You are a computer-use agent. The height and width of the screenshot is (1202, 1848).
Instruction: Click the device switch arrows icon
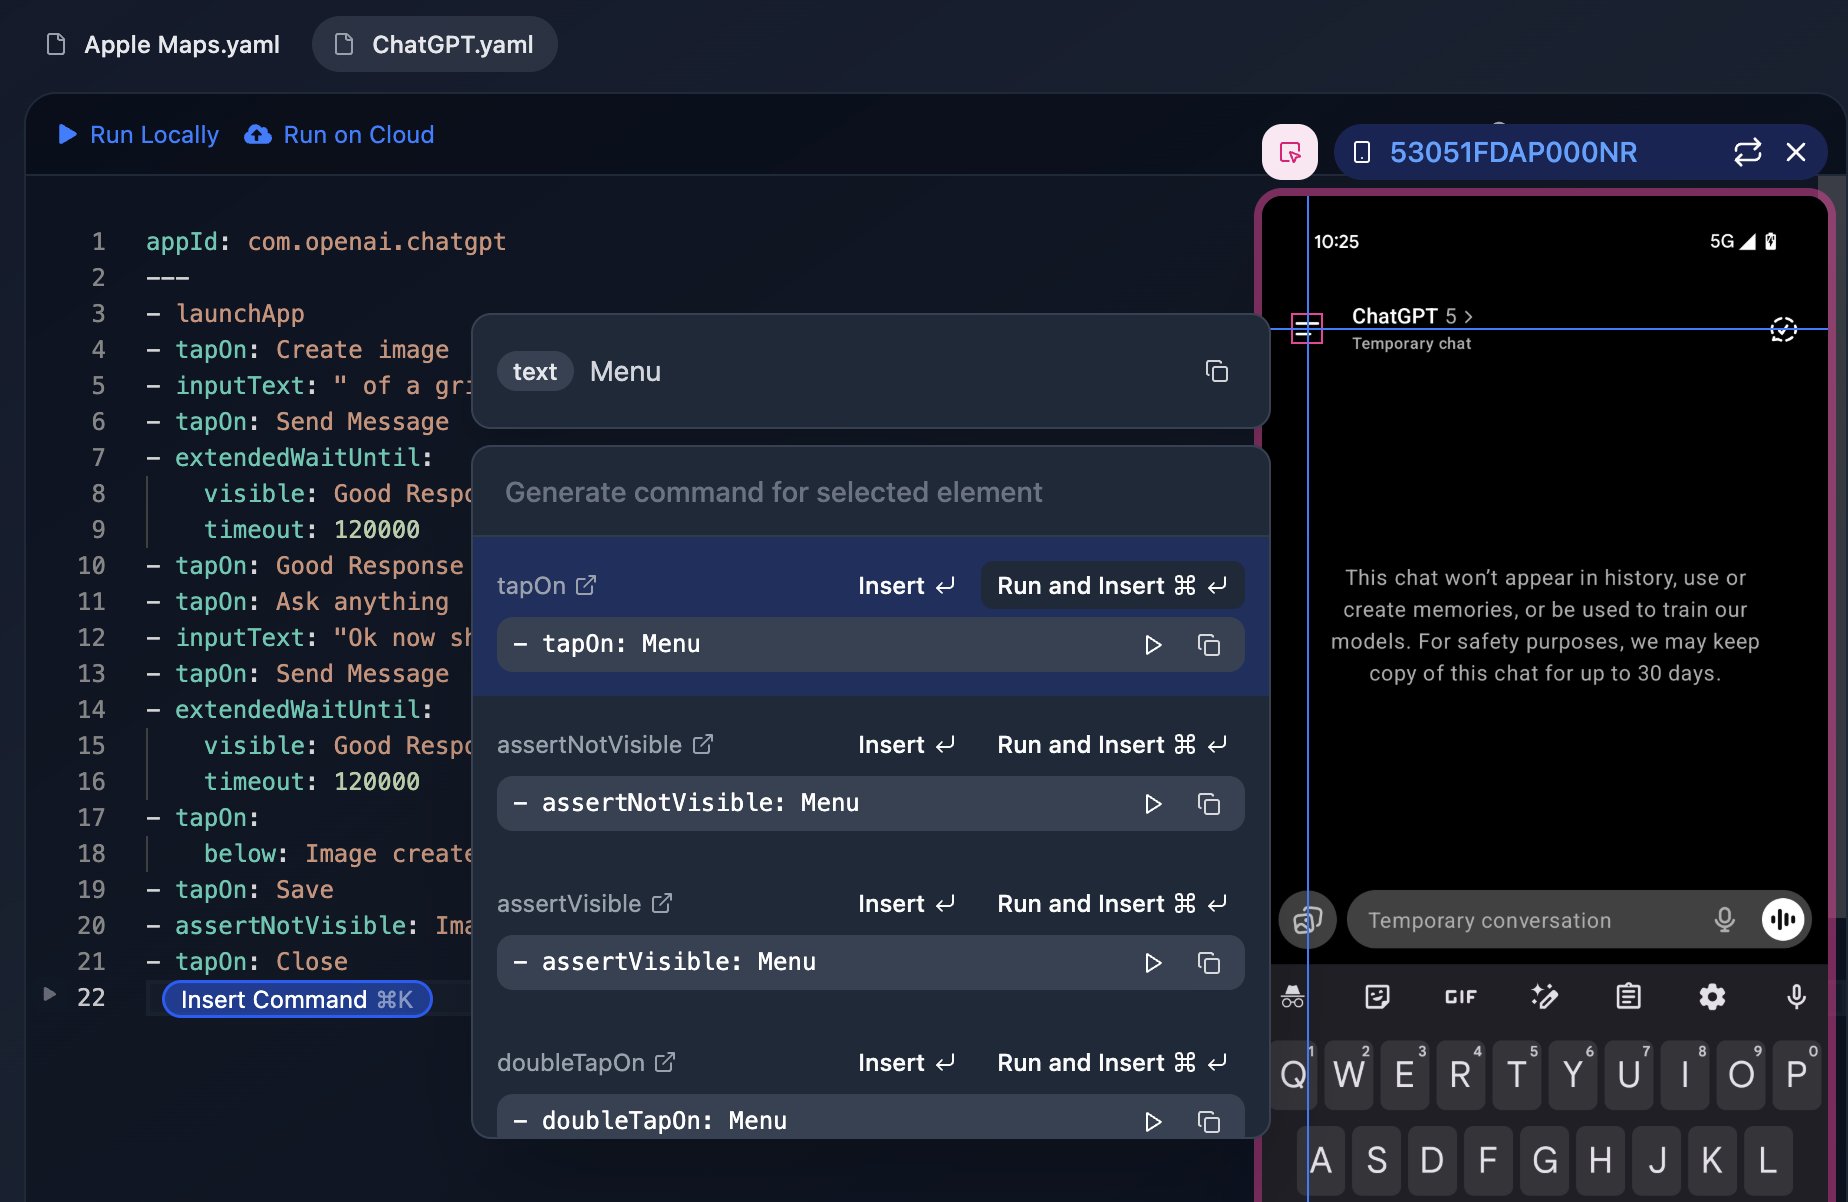pyautogui.click(x=1746, y=152)
